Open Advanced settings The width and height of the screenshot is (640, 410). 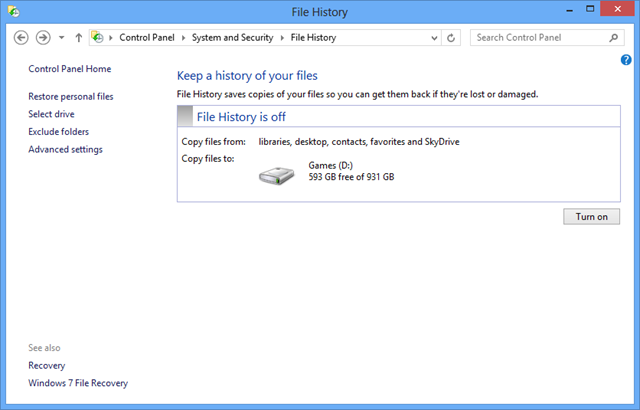tap(65, 150)
